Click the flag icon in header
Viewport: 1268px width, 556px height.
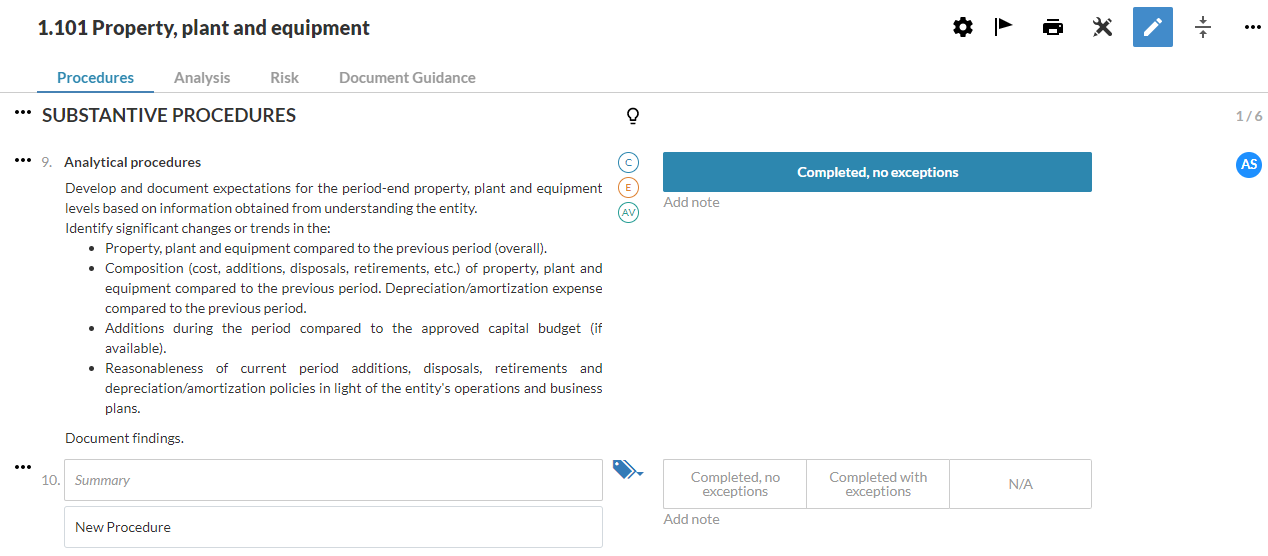[x=1003, y=27]
